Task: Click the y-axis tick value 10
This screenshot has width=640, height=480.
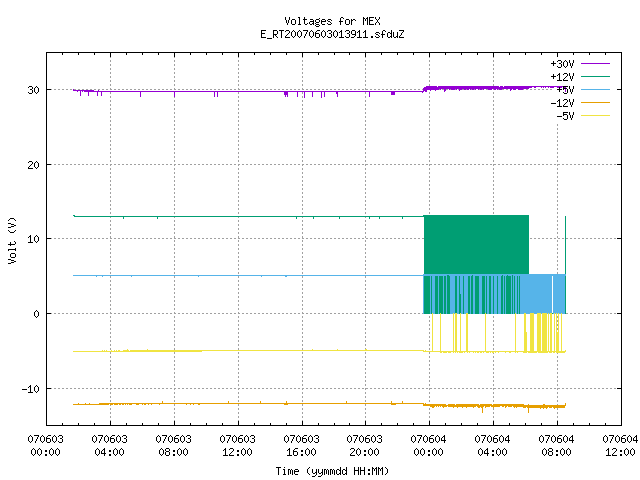Action: tap(33, 239)
